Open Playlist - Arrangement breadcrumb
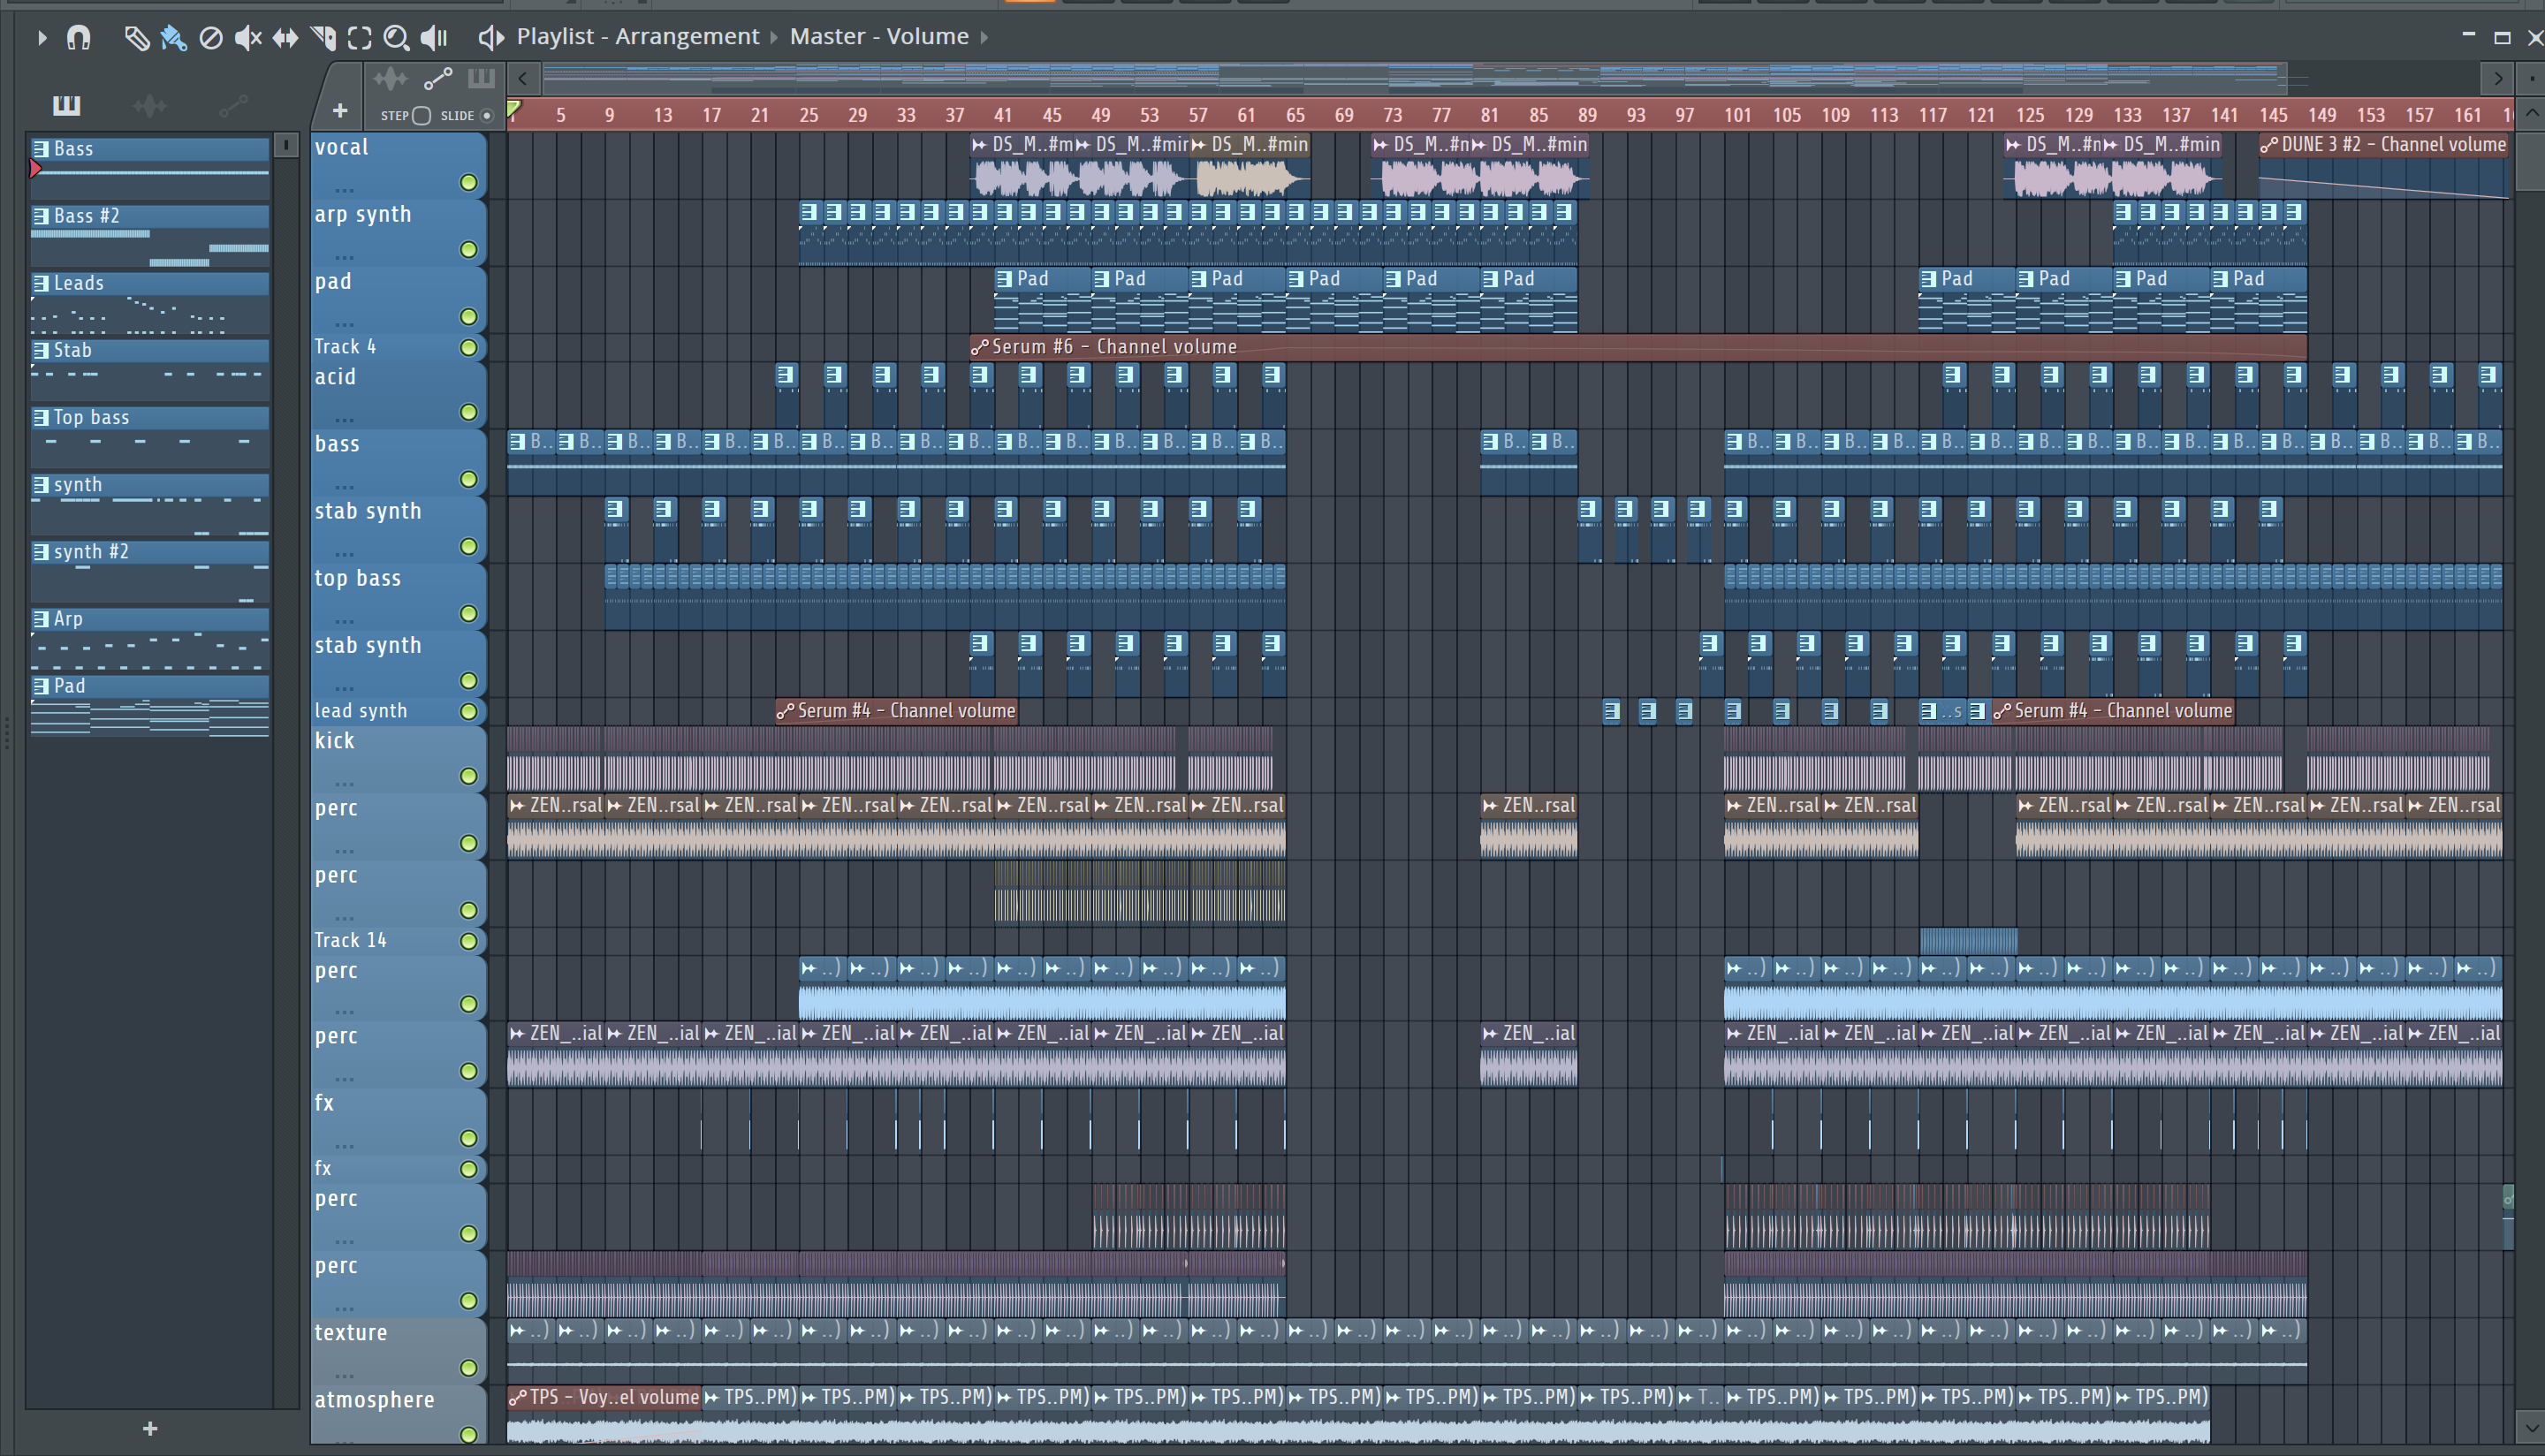Viewport: 2545px width, 1456px height. coord(638,37)
